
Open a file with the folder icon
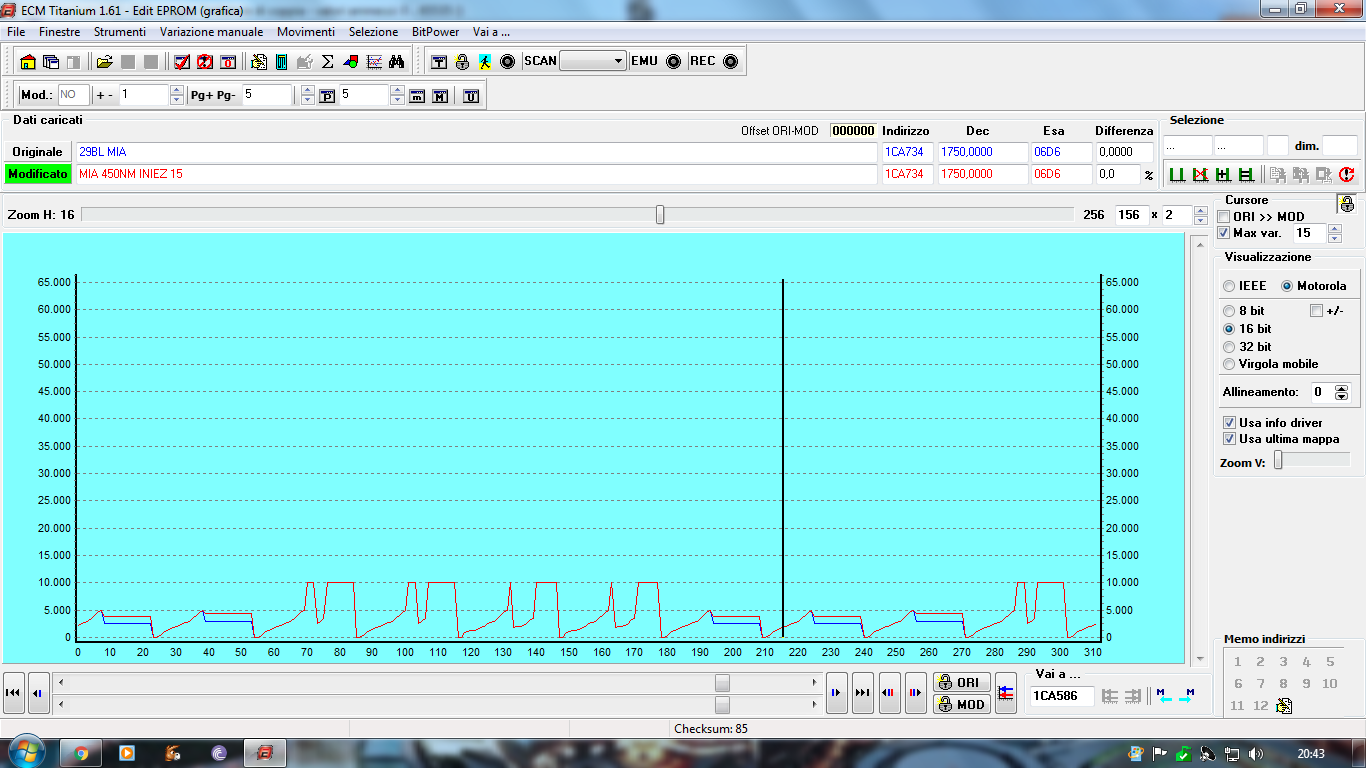104,61
